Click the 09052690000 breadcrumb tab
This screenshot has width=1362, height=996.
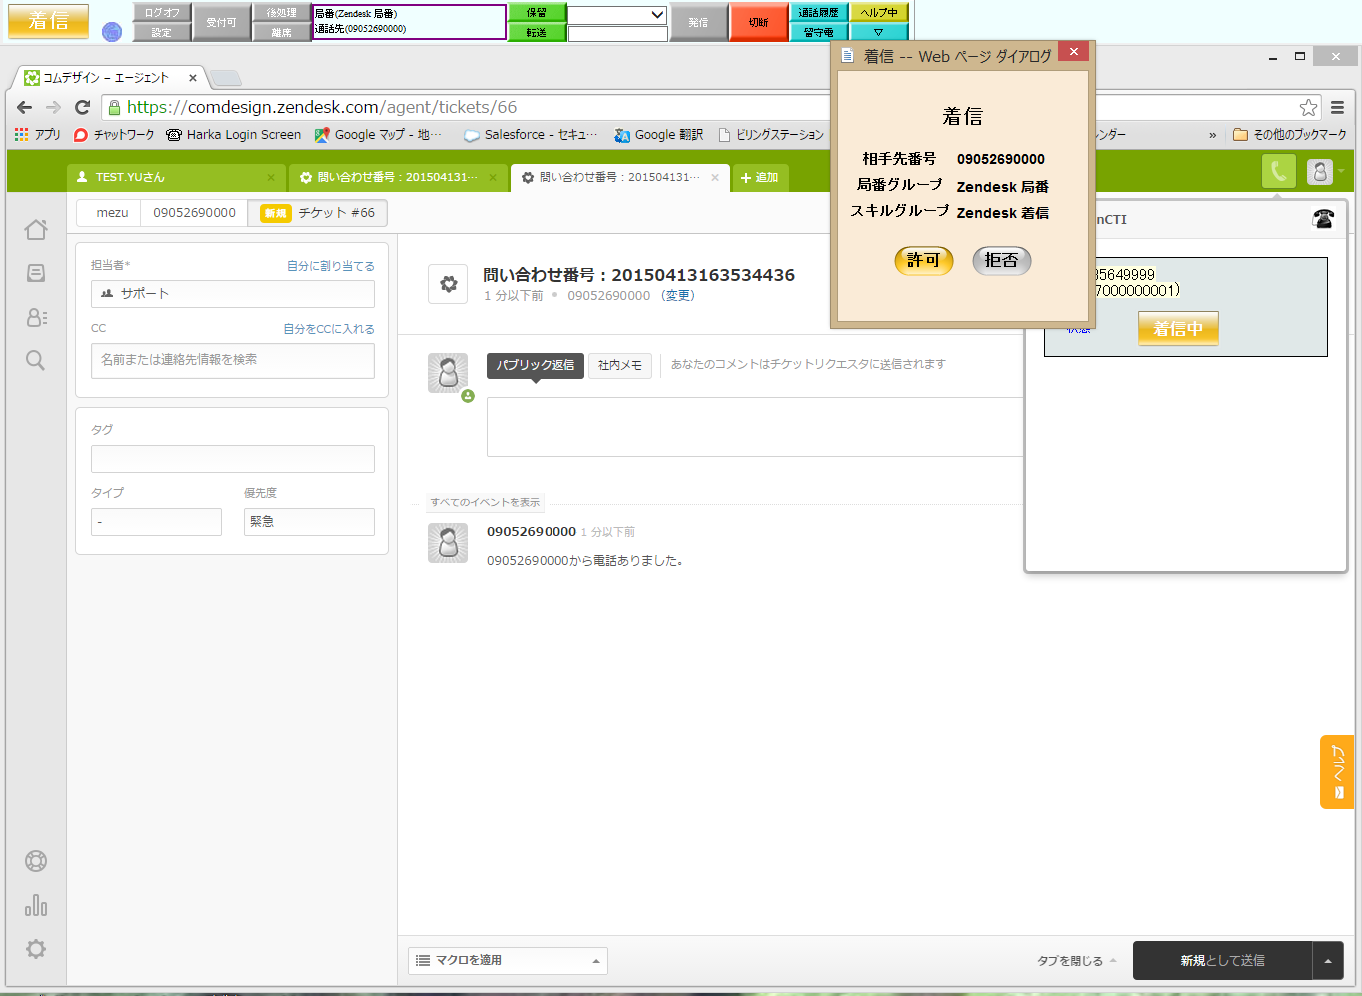(194, 213)
